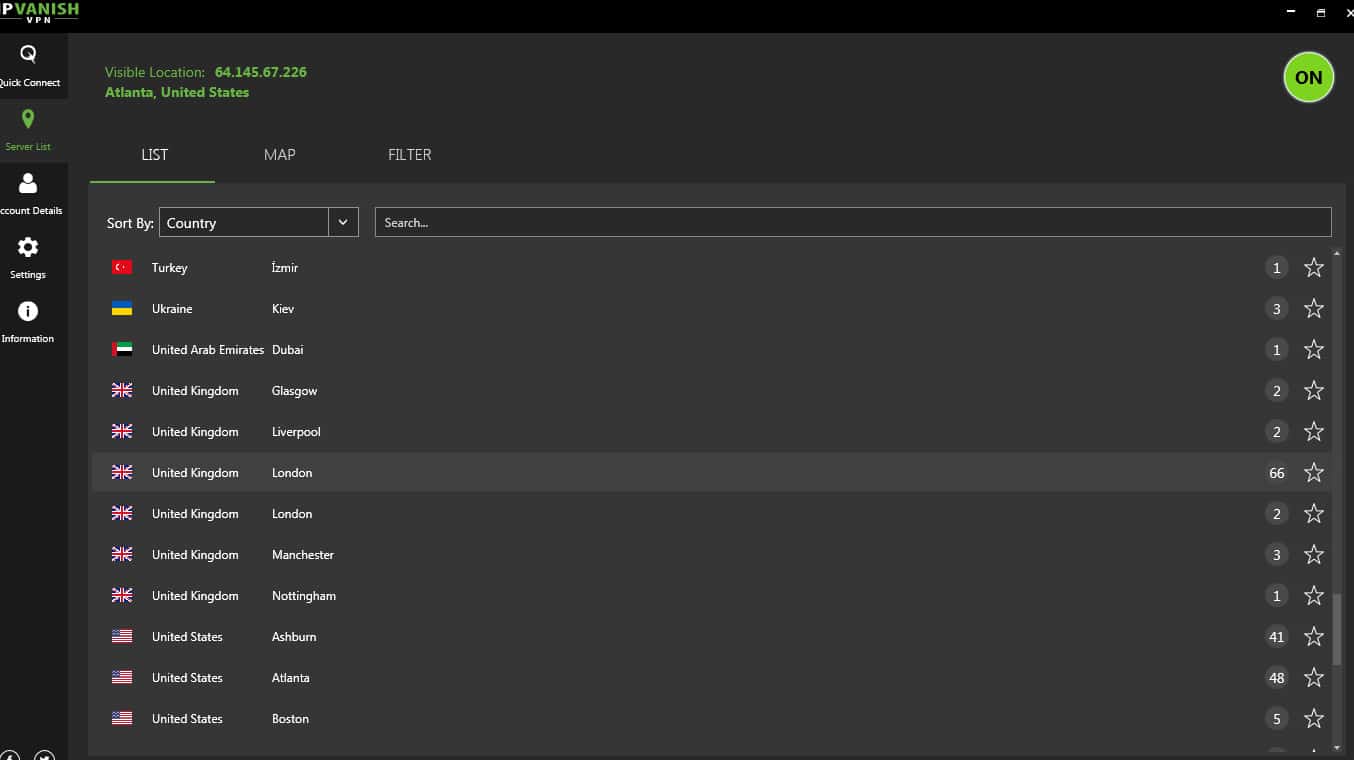Image resolution: width=1354 pixels, height=760 pixels.
Task: Expand the 3 server count for Kiev
Action: 1276,308
